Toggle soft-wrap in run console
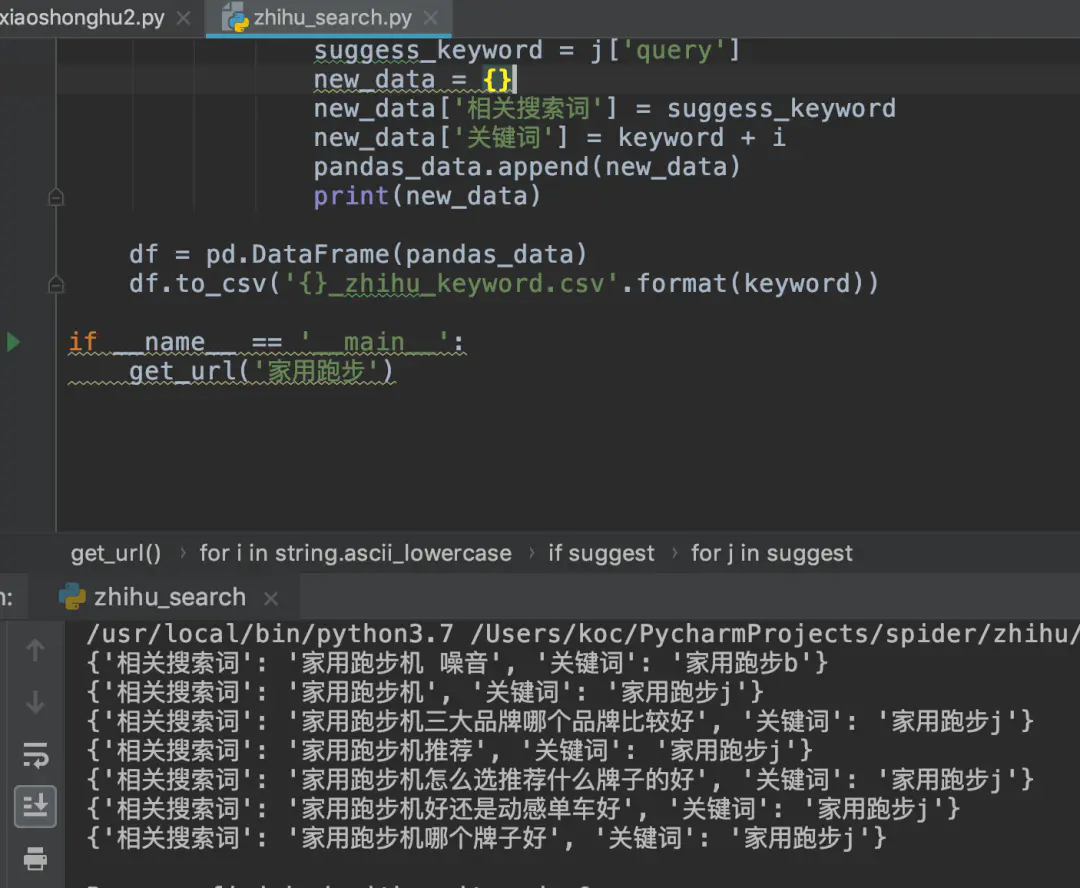 click(35, 755)
